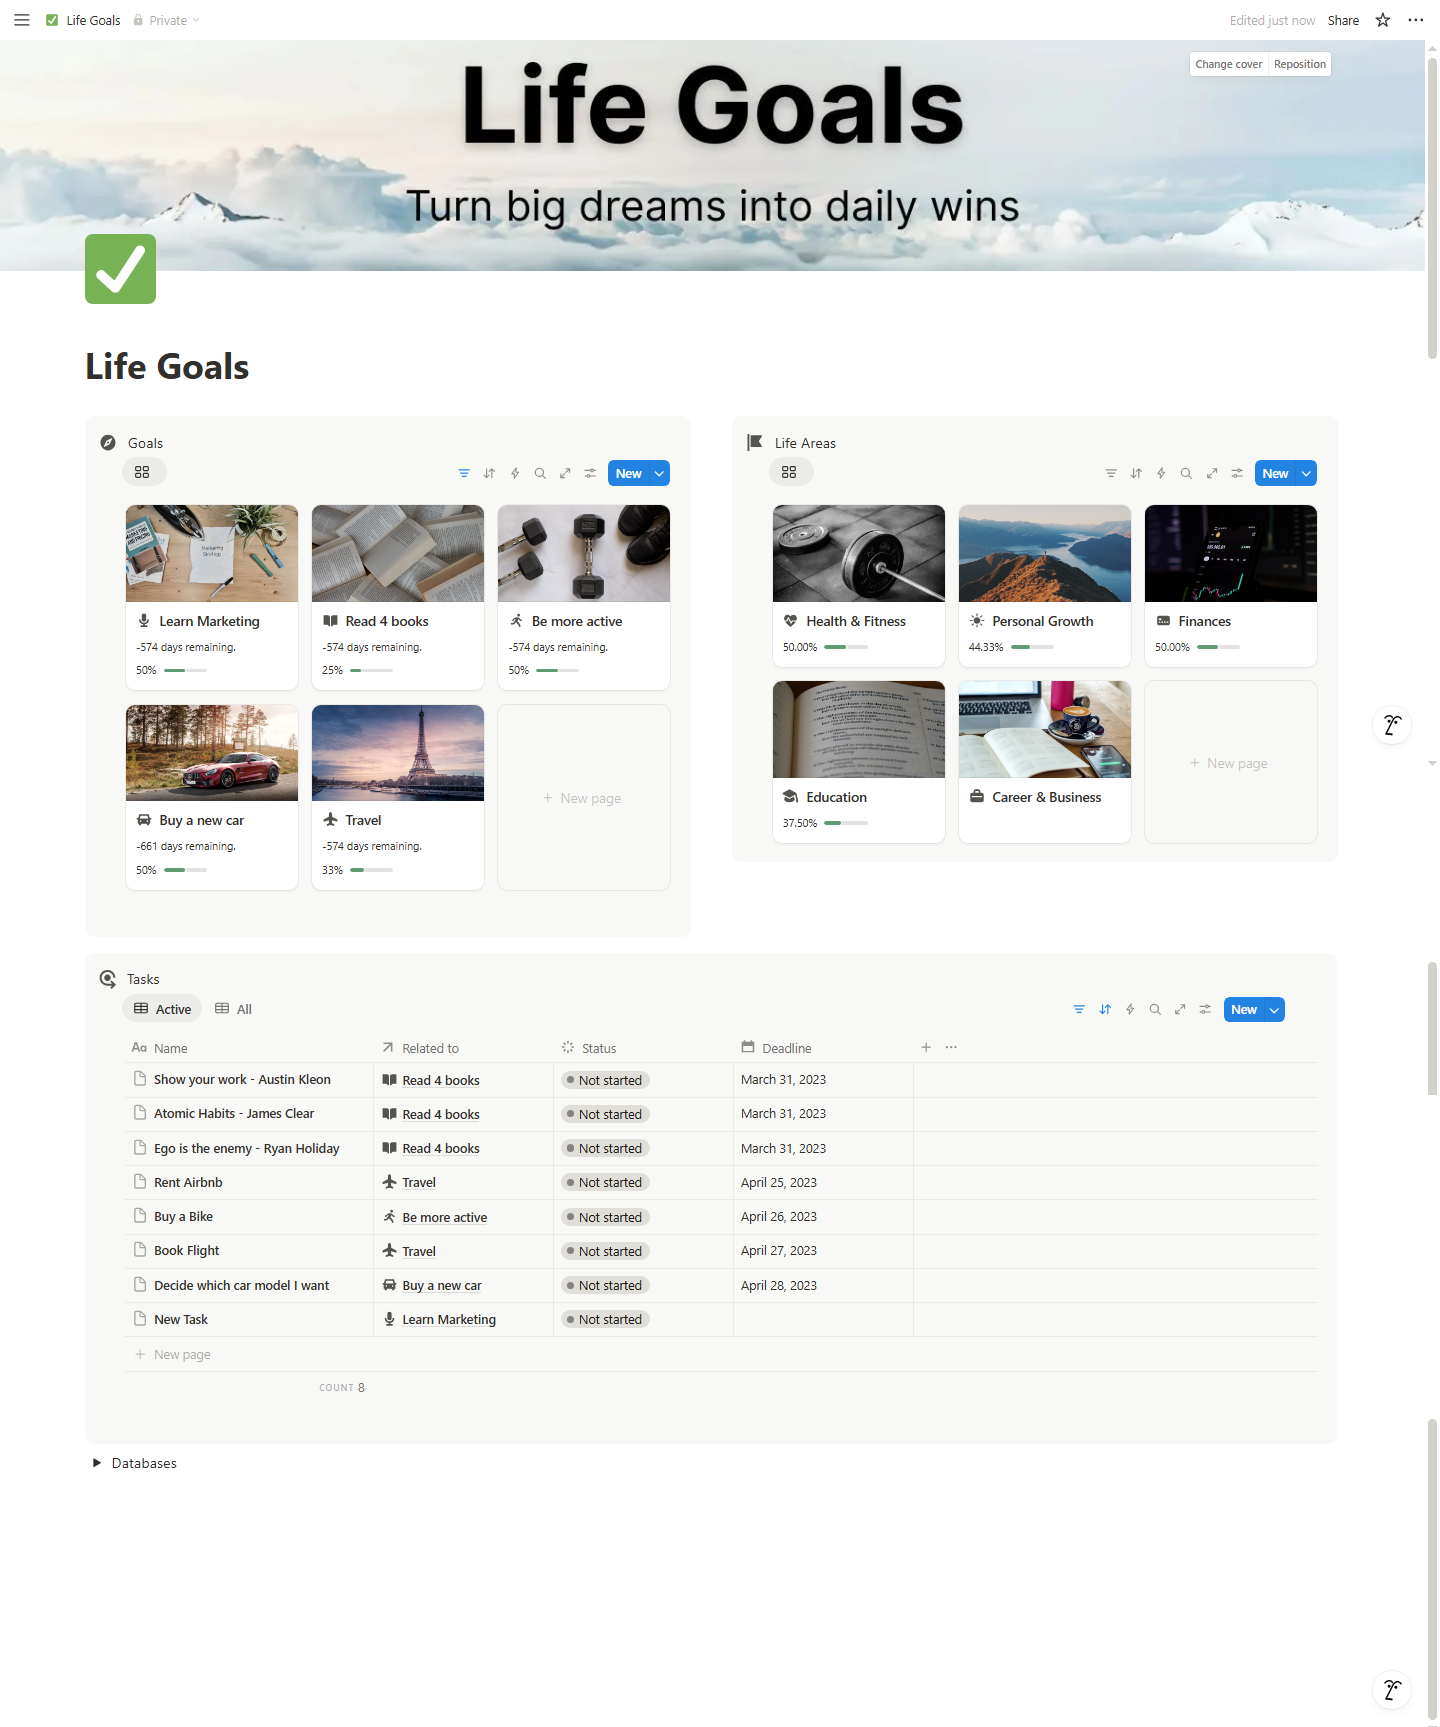The width and height of the screenshot is (1440, 1727).
Task: Open the Private sharing dropdown
Action: pos(167,20)
